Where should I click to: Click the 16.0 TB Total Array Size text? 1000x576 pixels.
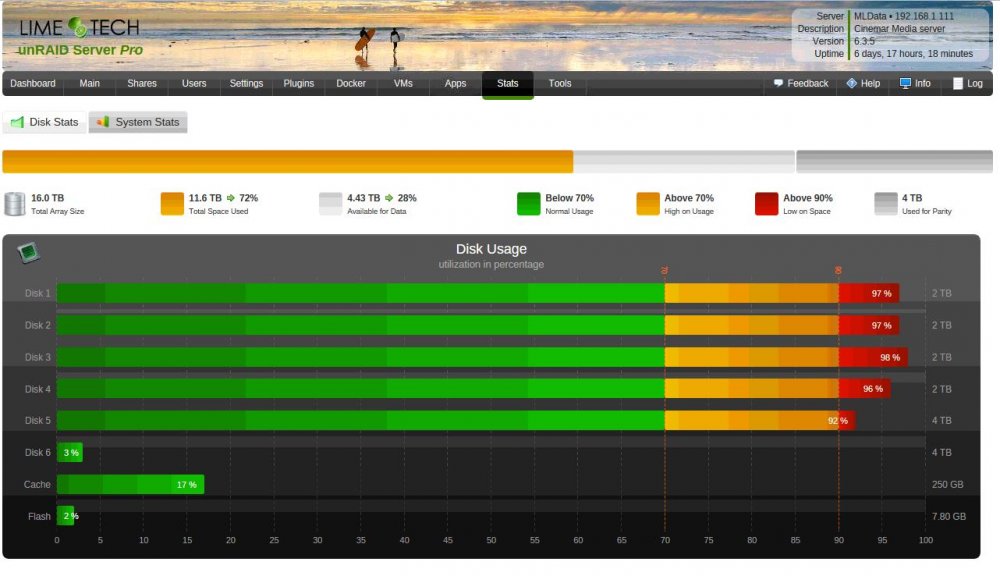coord(47,198)
